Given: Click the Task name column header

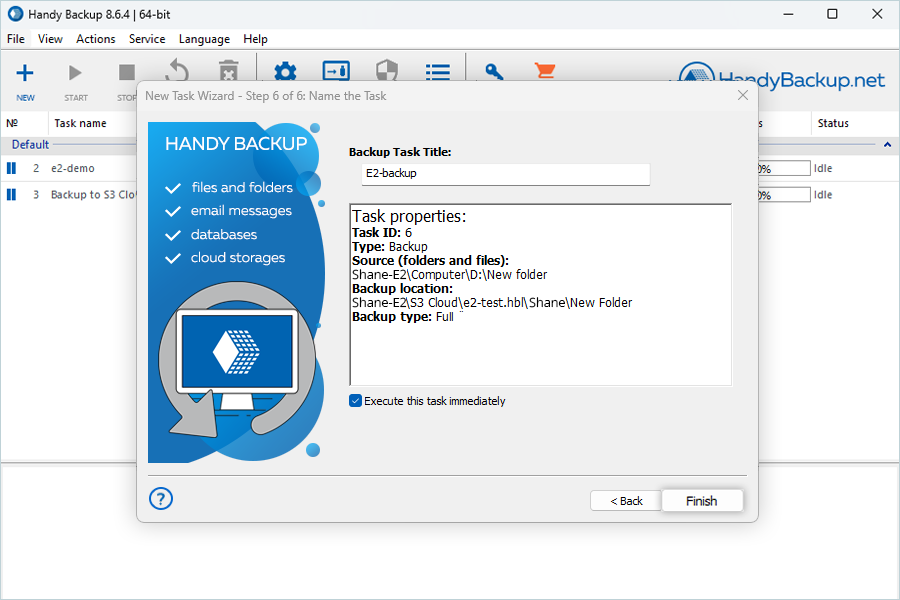Looking at the screenshot, I should 80,123.
